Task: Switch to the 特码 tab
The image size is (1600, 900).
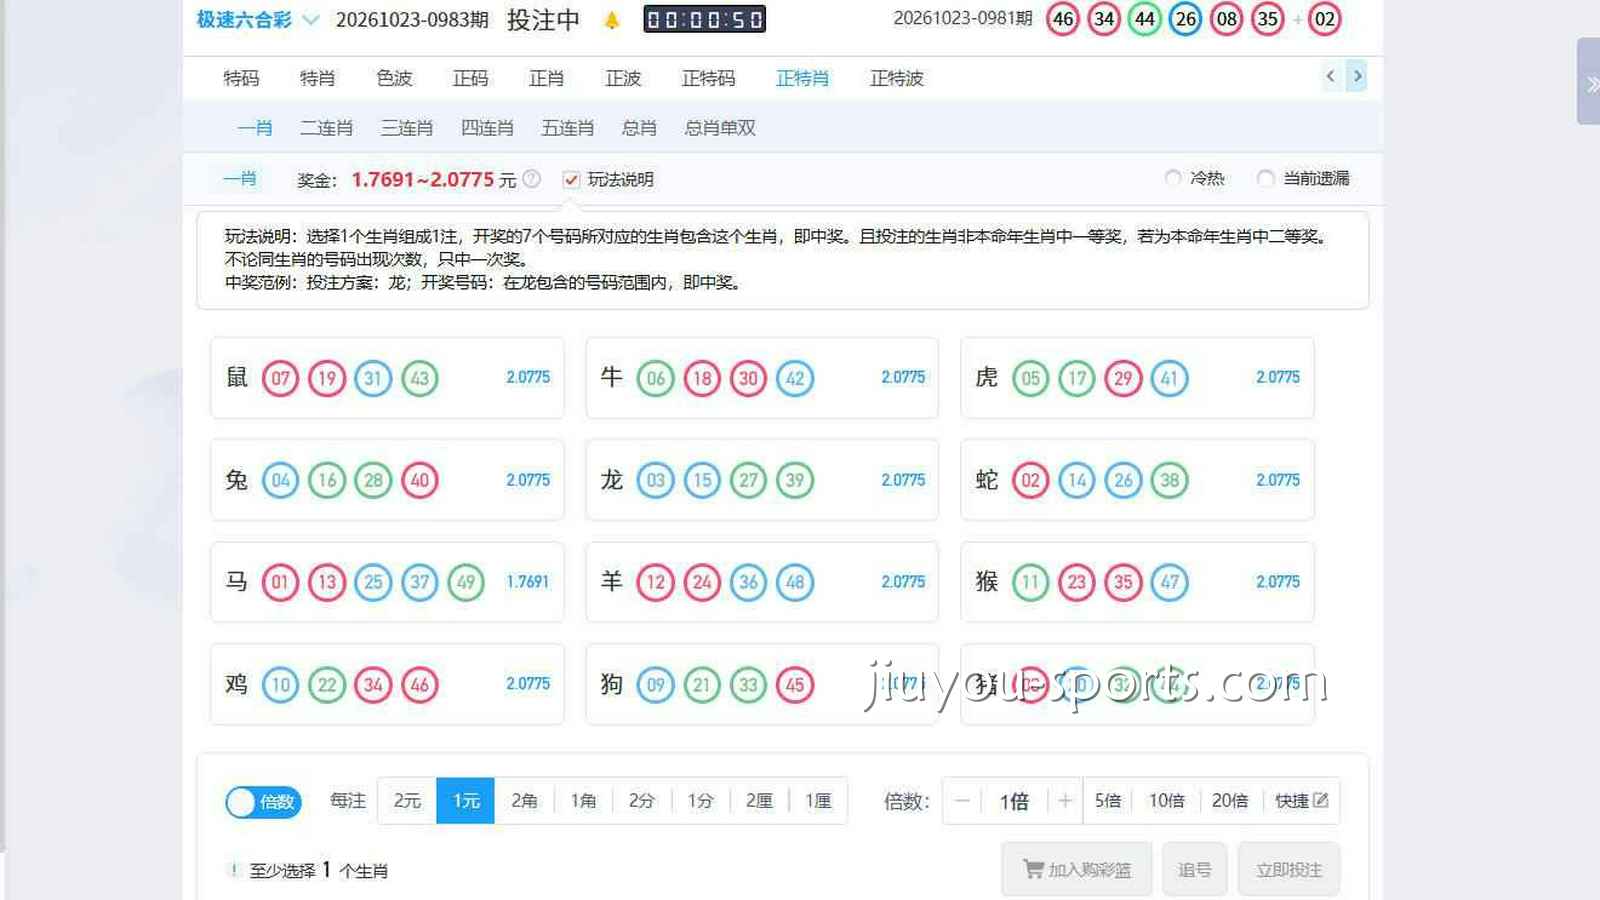Action: (x=241, y=78)
